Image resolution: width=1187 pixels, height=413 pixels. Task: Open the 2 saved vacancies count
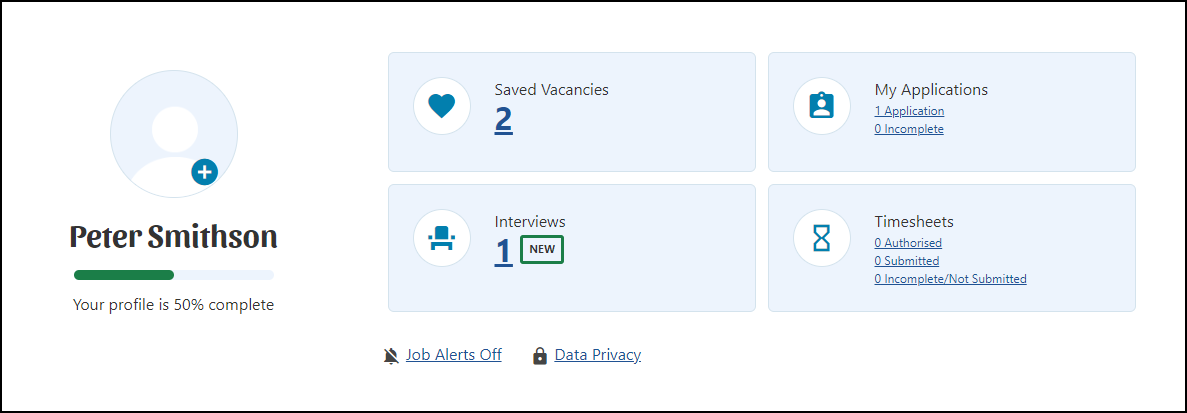pyautogui.click(x=503, y=119)
